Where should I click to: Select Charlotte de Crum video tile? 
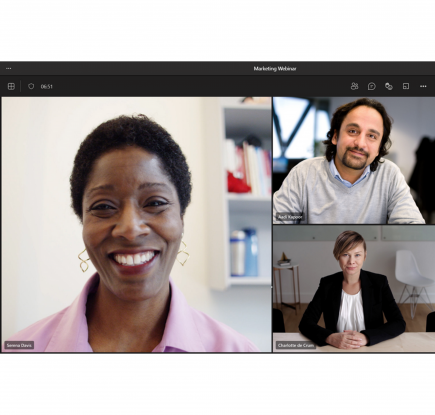click(354, 289)
